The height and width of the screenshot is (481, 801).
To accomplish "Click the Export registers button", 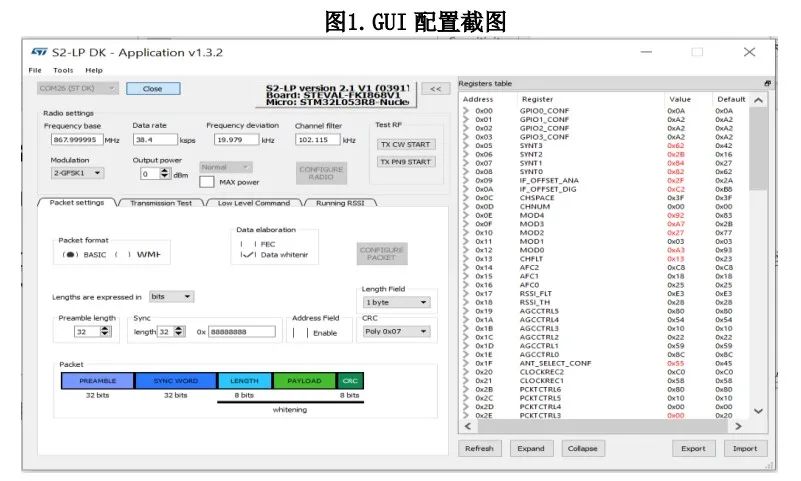I will (693, 448).
